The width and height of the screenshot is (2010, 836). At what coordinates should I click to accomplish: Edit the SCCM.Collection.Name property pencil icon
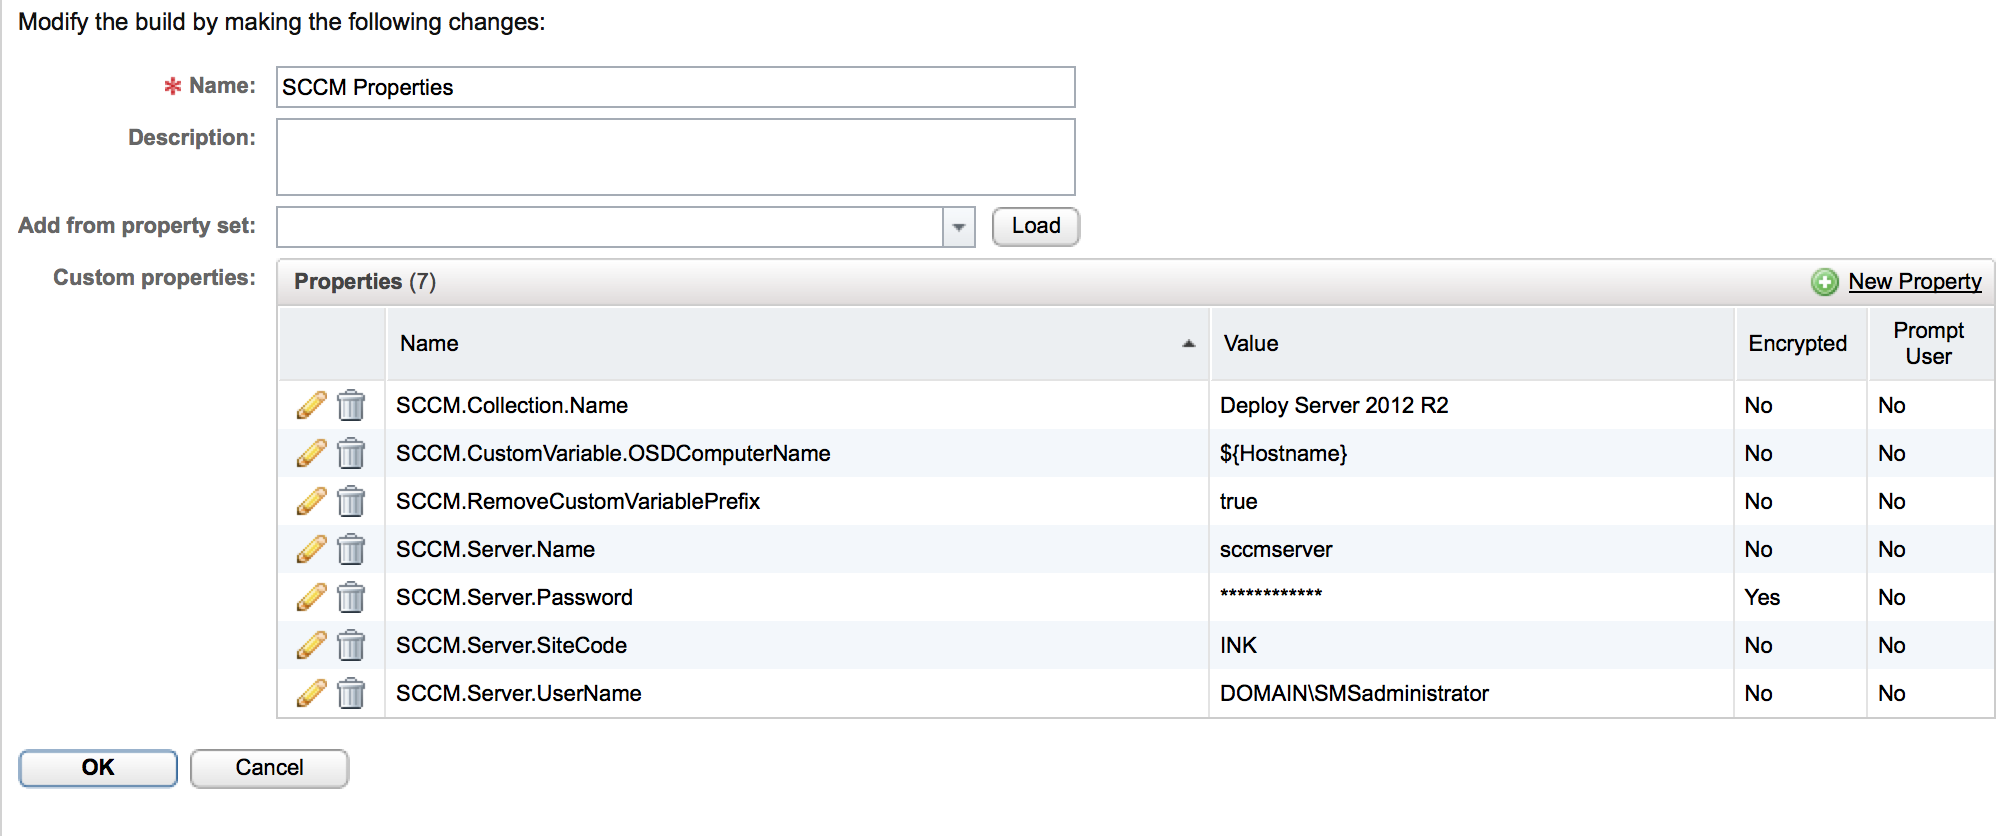point(311,405)
